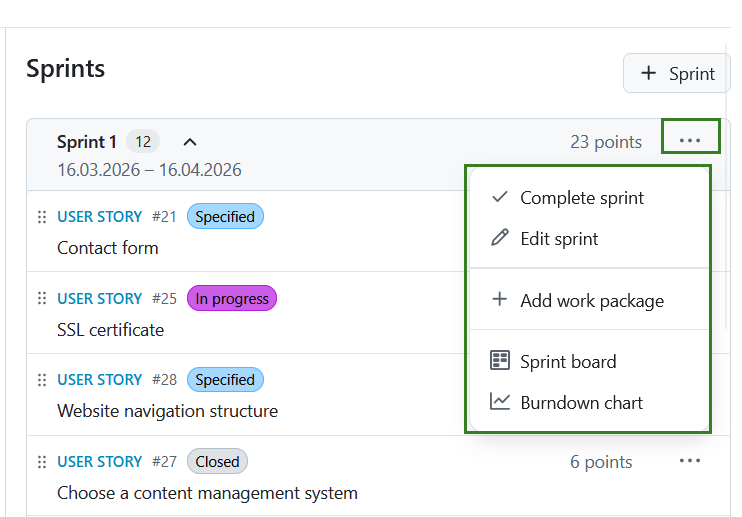Click the pencil icon for Edit sprint
Image resolution: width=742 pixels, height=517 pixels.
(x=500, y=239)
